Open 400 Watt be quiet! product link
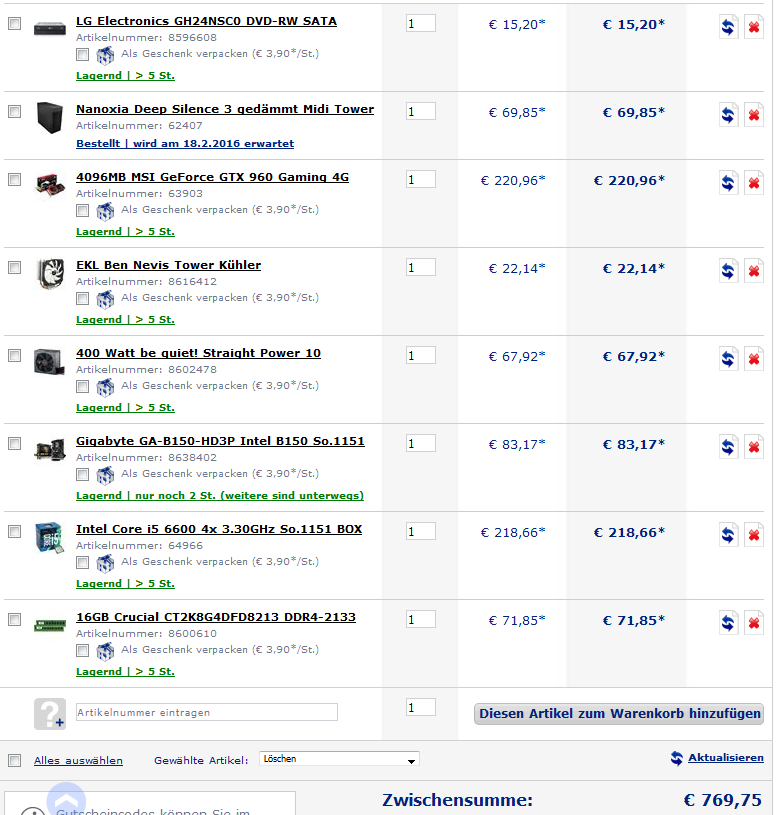Viewport: 778px width, 815px height. [x=199, y=353]
